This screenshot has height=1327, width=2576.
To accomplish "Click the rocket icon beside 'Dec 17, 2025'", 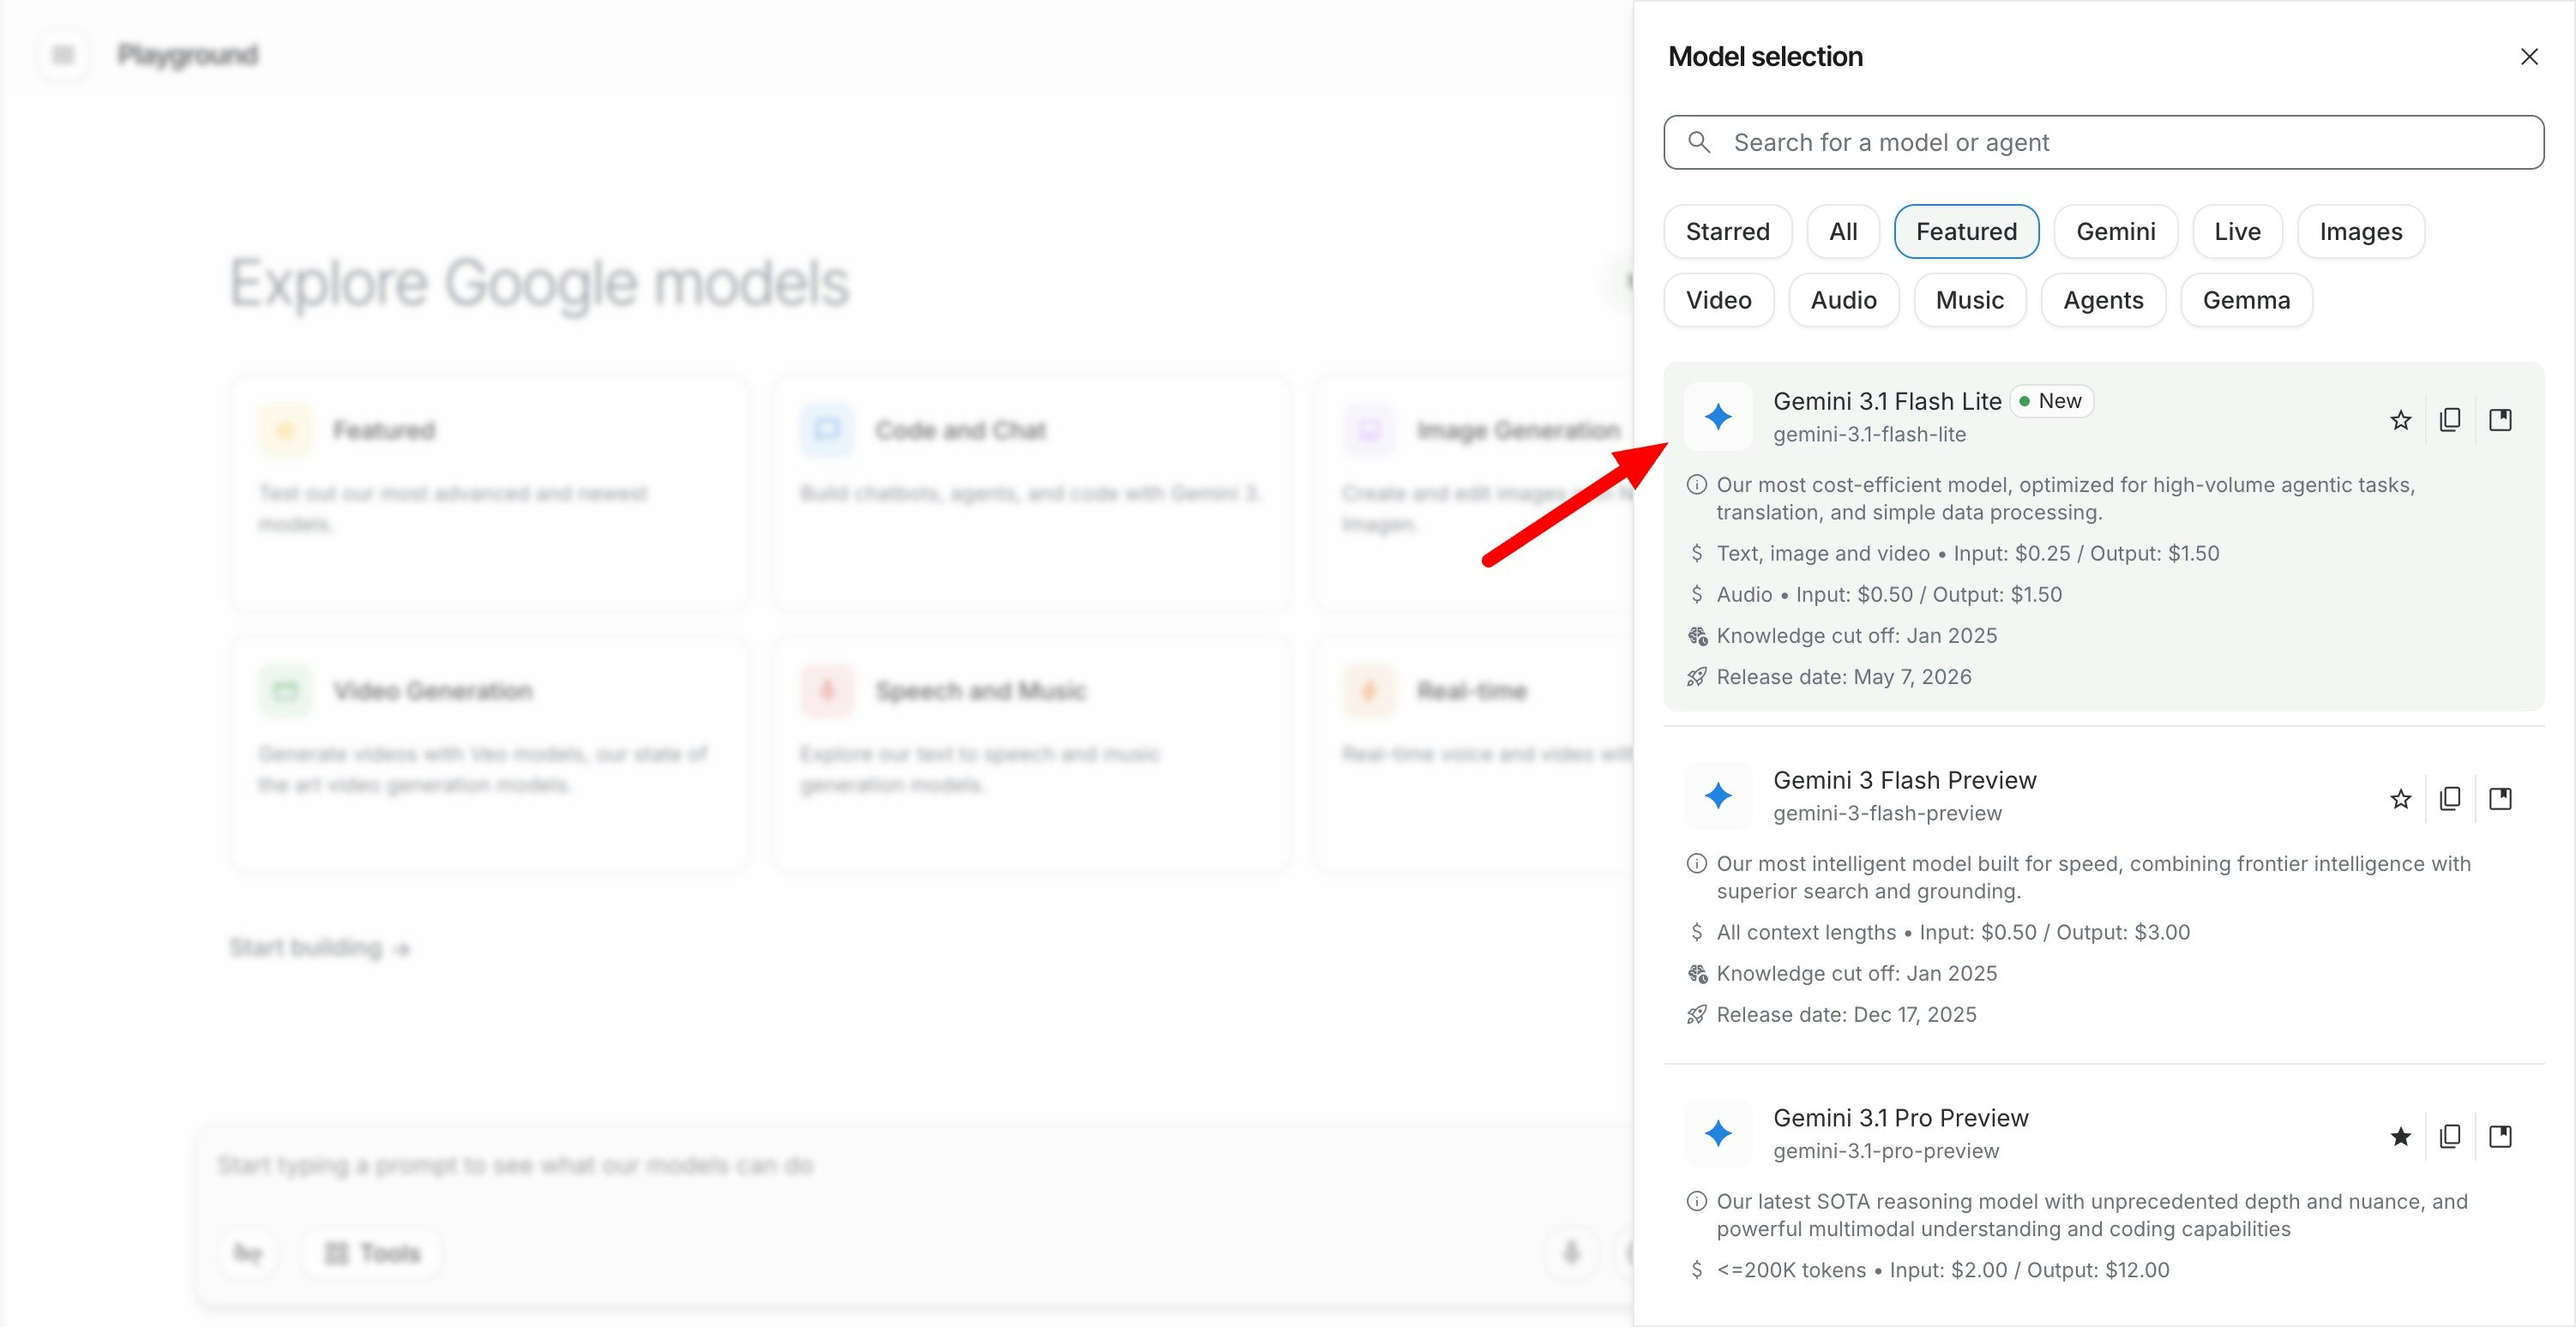I will 1696,1015.
